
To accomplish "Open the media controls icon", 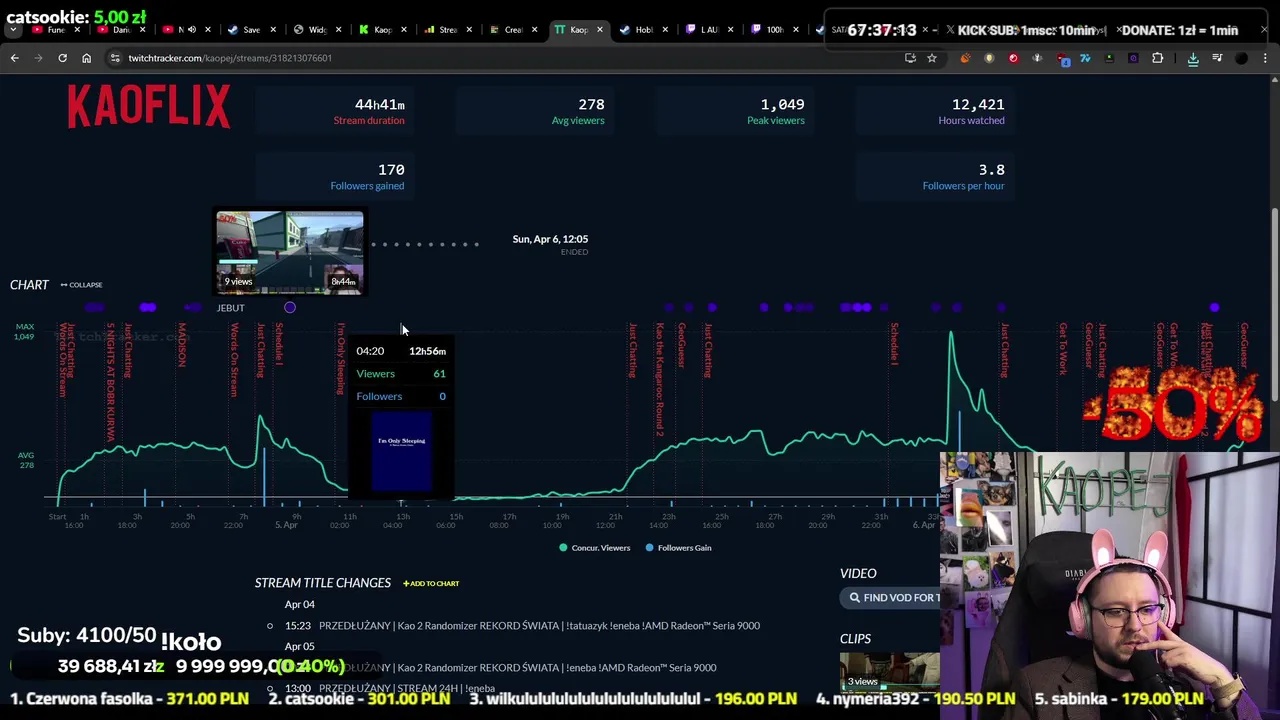I will coord(1217,58).
